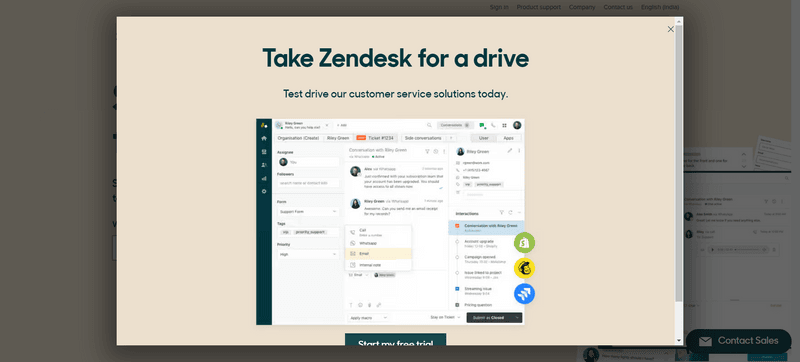Viewport: 800px width, 362px height.
Task: Click the Add tab button in preview header
Action: (x=342, y=125)
